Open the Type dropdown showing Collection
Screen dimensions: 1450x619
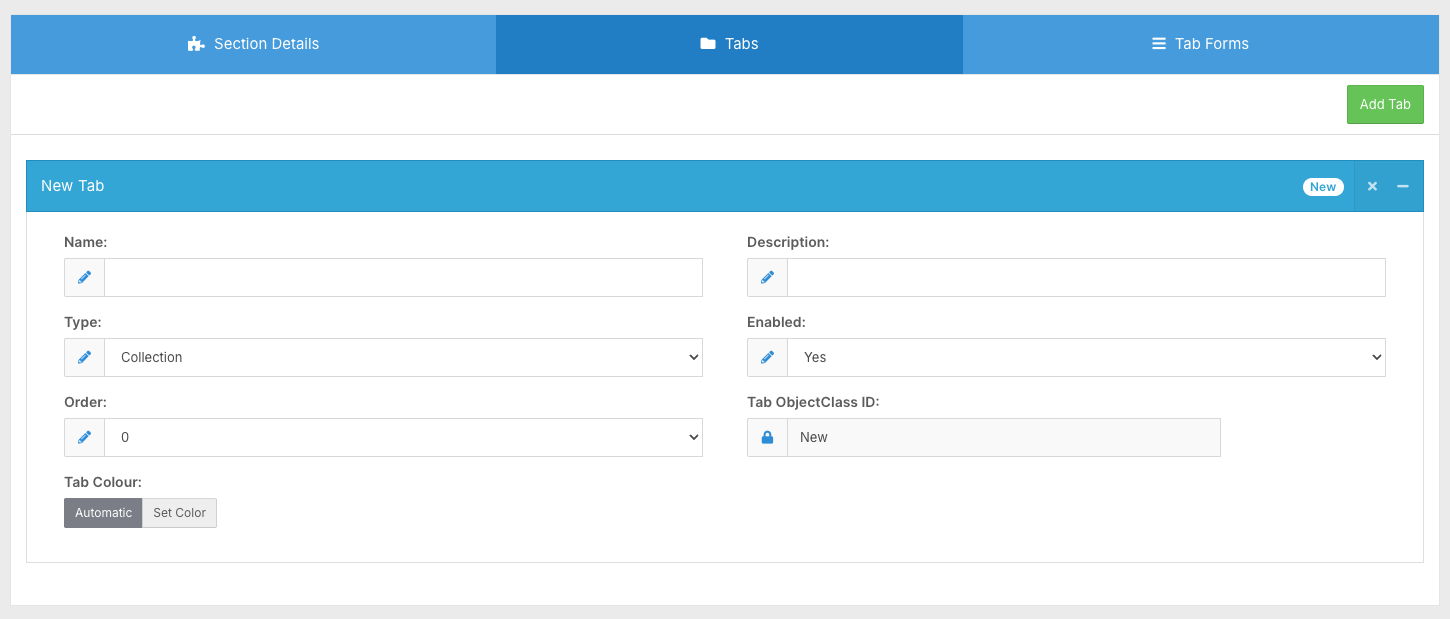point(403,357)
